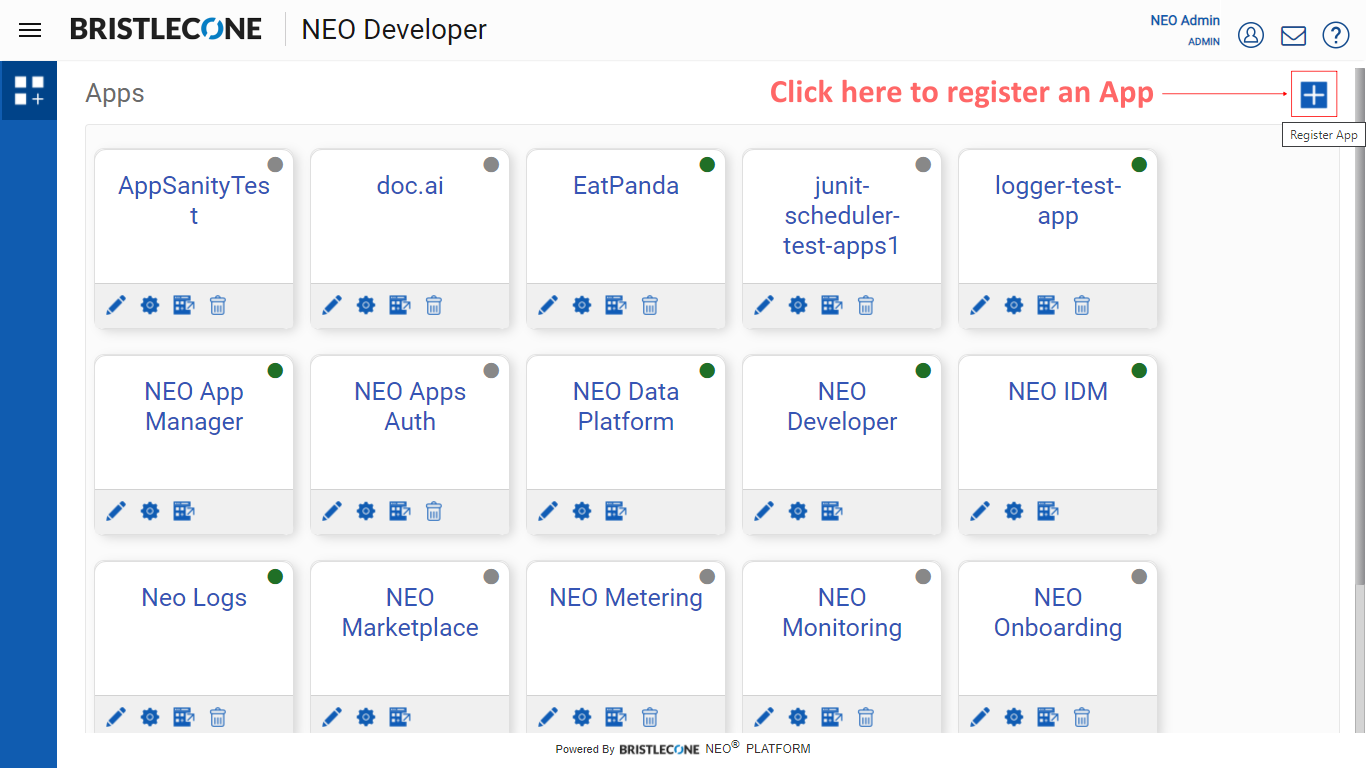1366x768 pixels.
Task: Open settings gear for AppSanityTest
Action: click(x=150, y=305)
